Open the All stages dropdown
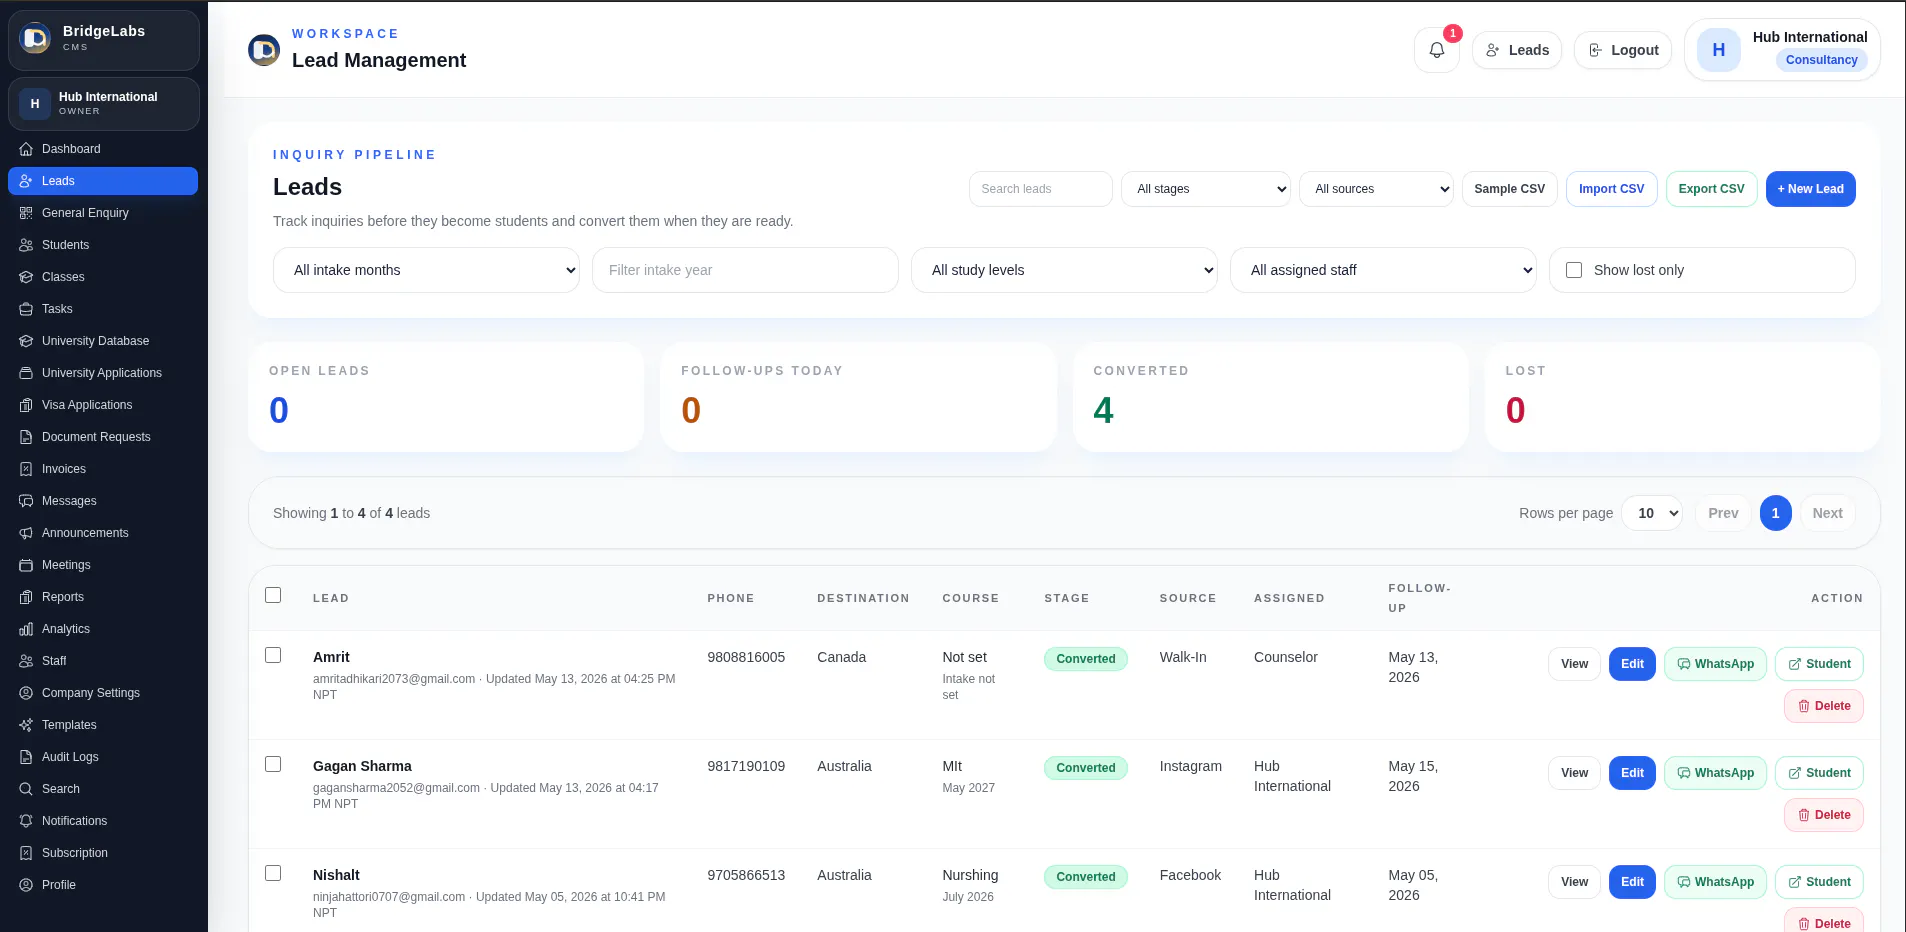Image resolution: width=1906 pixels, height=932 pixels. point(1206,189)
